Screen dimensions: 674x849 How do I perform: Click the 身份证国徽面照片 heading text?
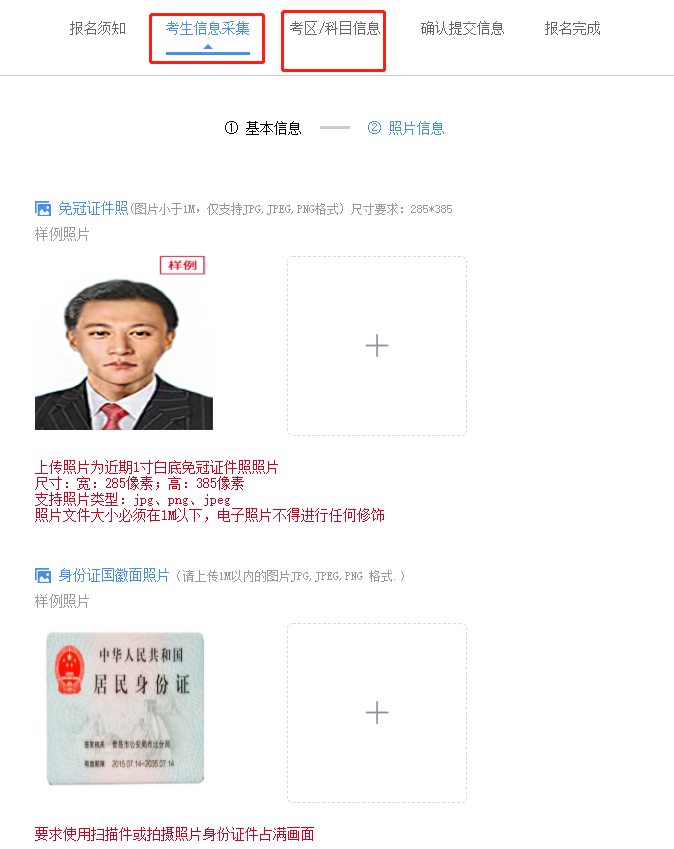coord(114,576)
